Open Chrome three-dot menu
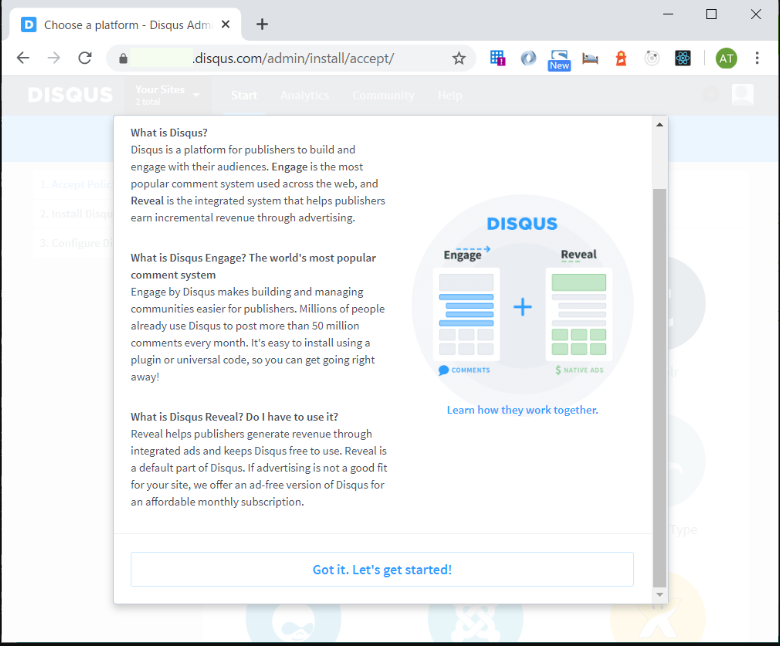780x646 pixels. (757, 58)
